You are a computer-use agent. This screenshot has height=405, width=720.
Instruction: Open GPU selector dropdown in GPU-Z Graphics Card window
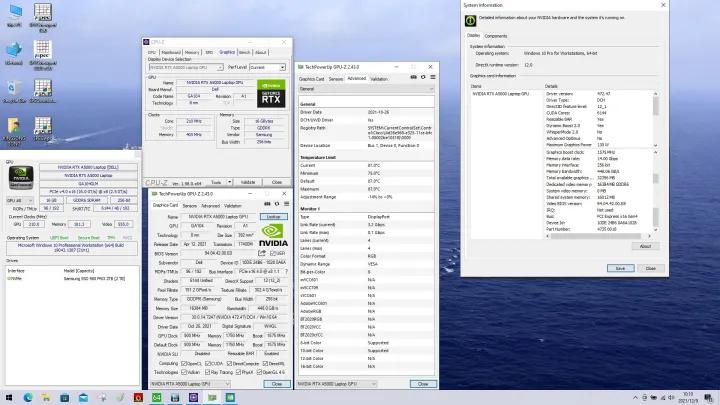click(191, 384)
